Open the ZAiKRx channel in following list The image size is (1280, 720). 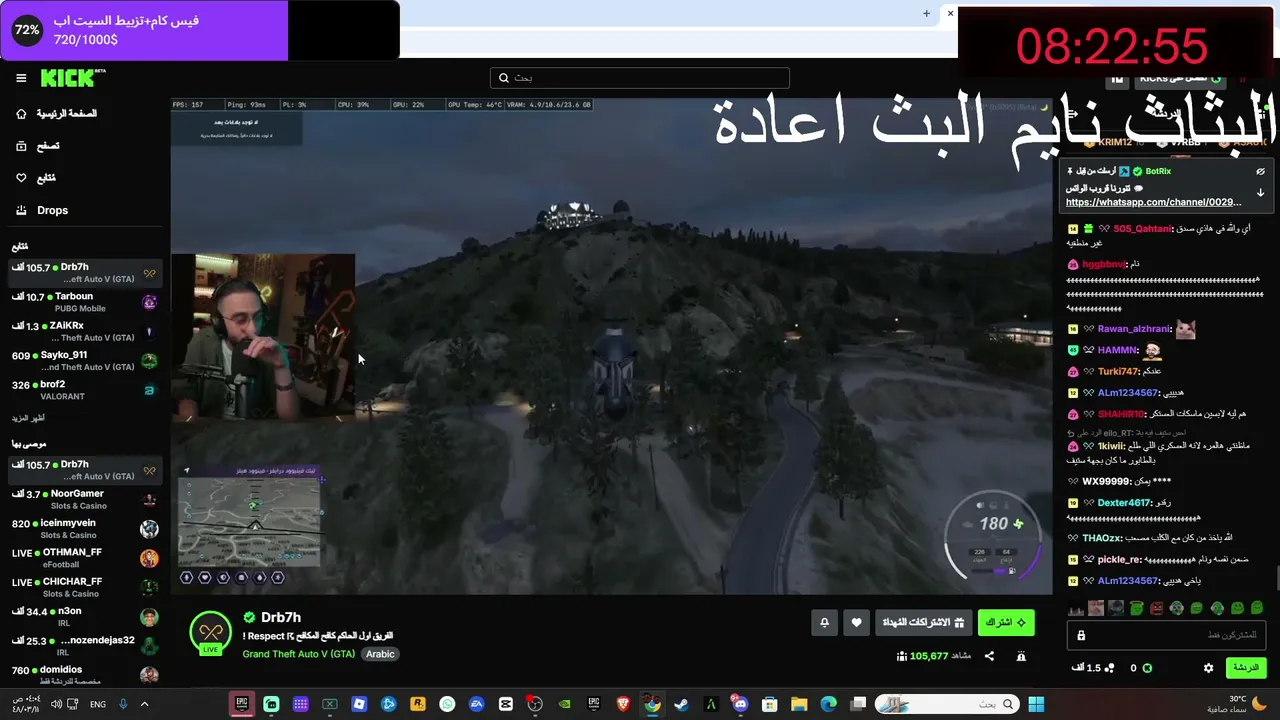(85, 331)
